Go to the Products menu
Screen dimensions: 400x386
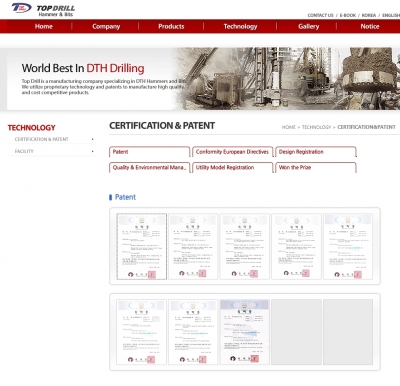point(171,26)
